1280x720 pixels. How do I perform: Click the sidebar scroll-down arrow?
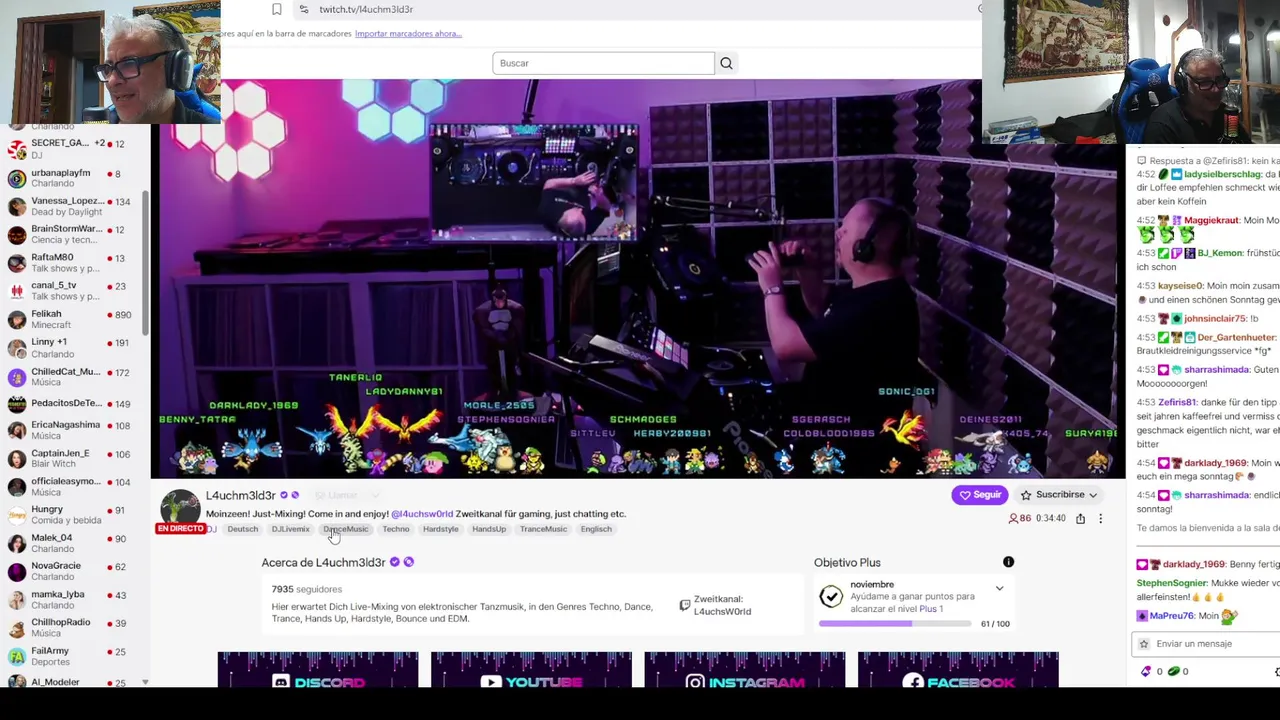point(145,683)
